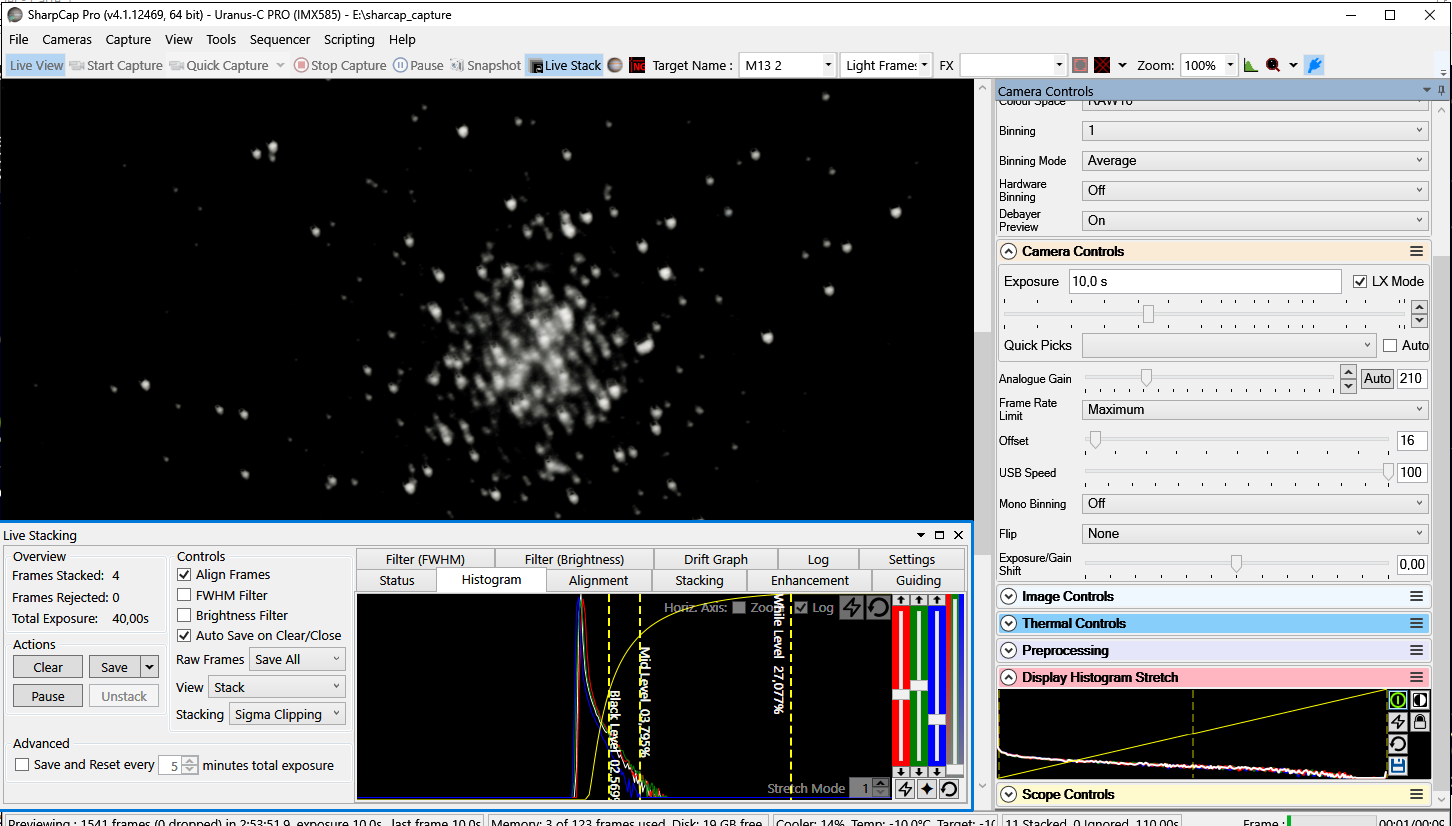The image size is (1452, 826).
Task: Uncheck Align Frames in Live Stacking
Action: click(x=184, y=575)
